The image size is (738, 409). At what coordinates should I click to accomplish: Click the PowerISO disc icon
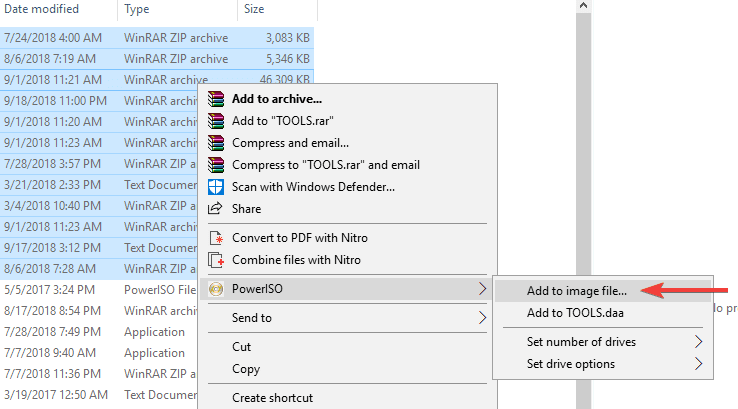[216, 289]
